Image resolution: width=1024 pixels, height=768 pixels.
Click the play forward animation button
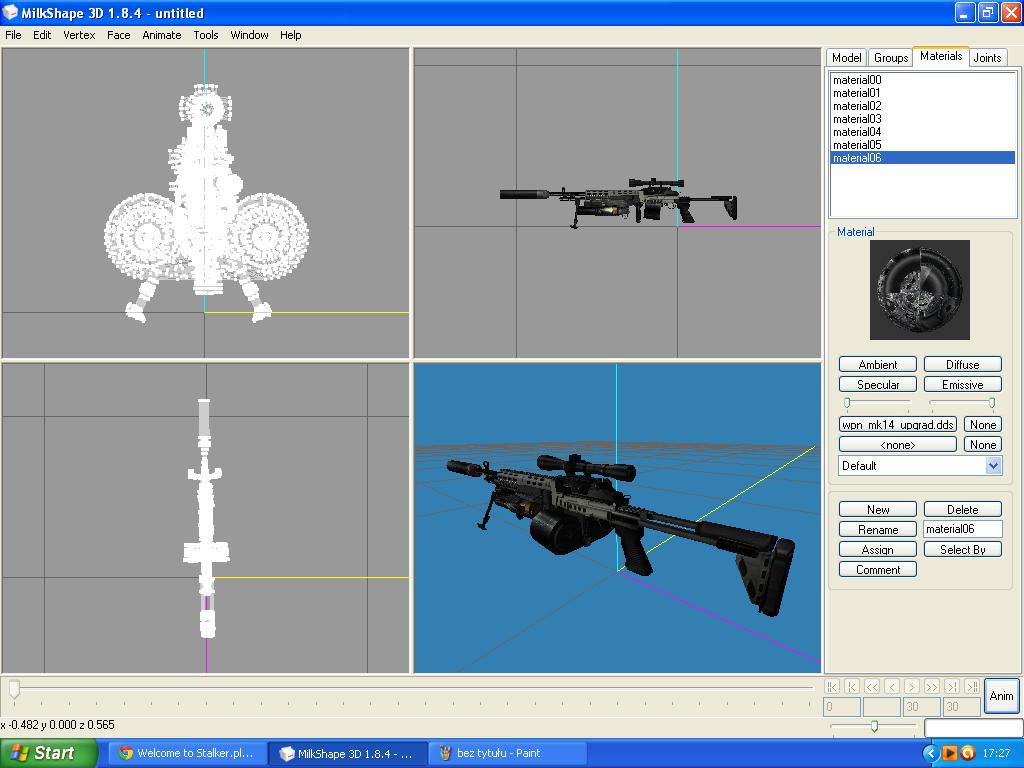pyautogui.click(x=912, y=686)
